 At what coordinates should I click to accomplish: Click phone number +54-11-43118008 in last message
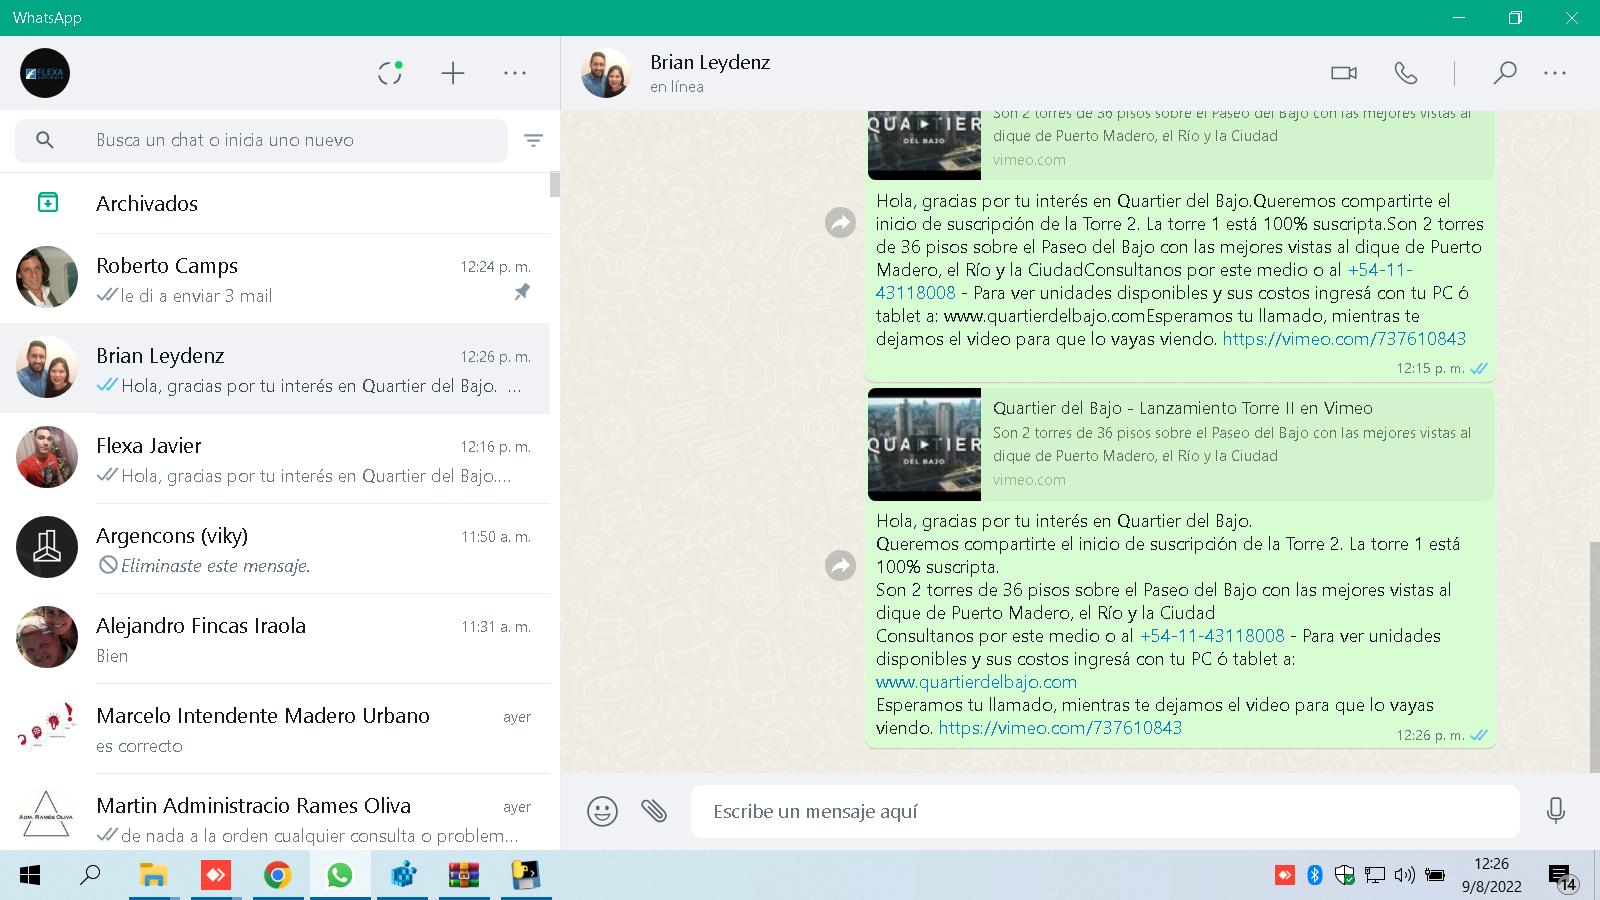(1212, 636)
